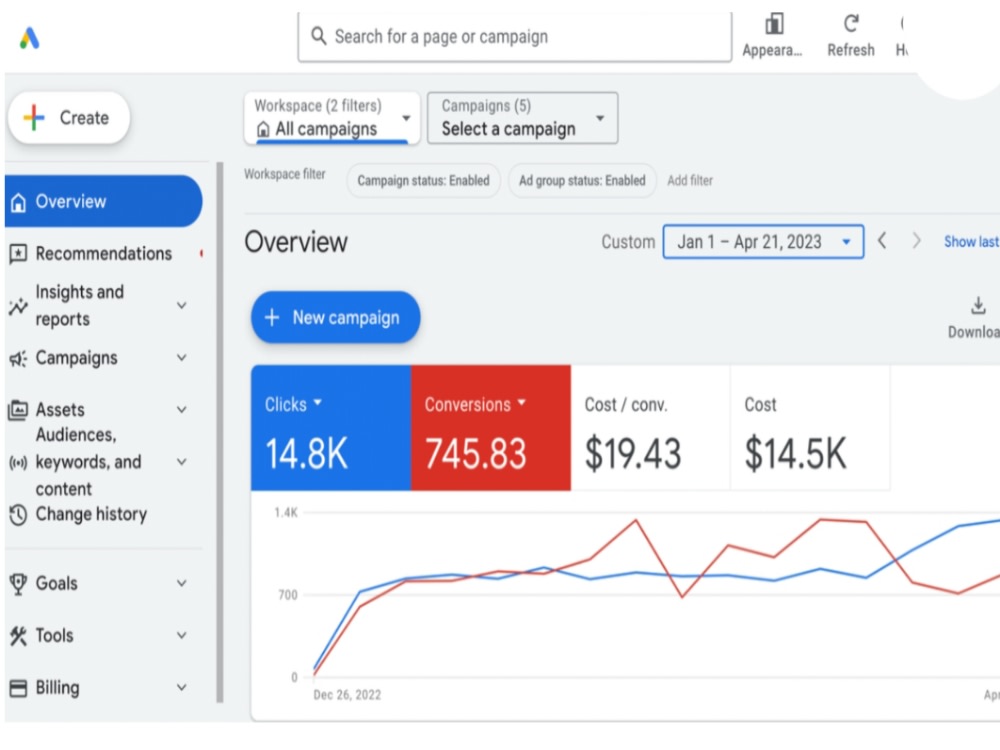Click the Create button
Image resolution: width=1000 pixels, height=750 pixels.
[69, 118]
